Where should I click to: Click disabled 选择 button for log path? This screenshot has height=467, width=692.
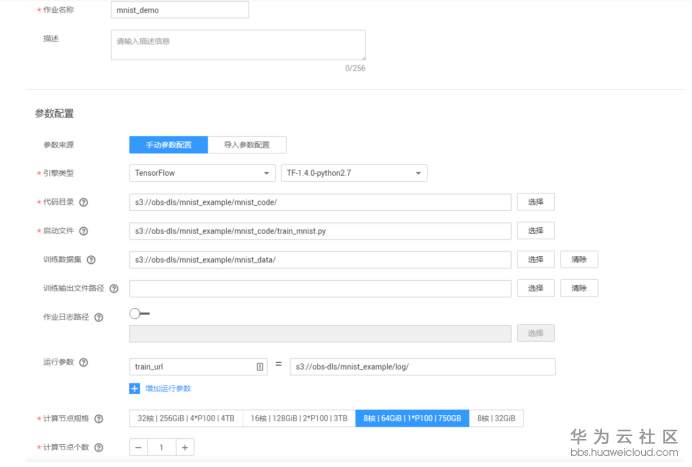[536, 333]
